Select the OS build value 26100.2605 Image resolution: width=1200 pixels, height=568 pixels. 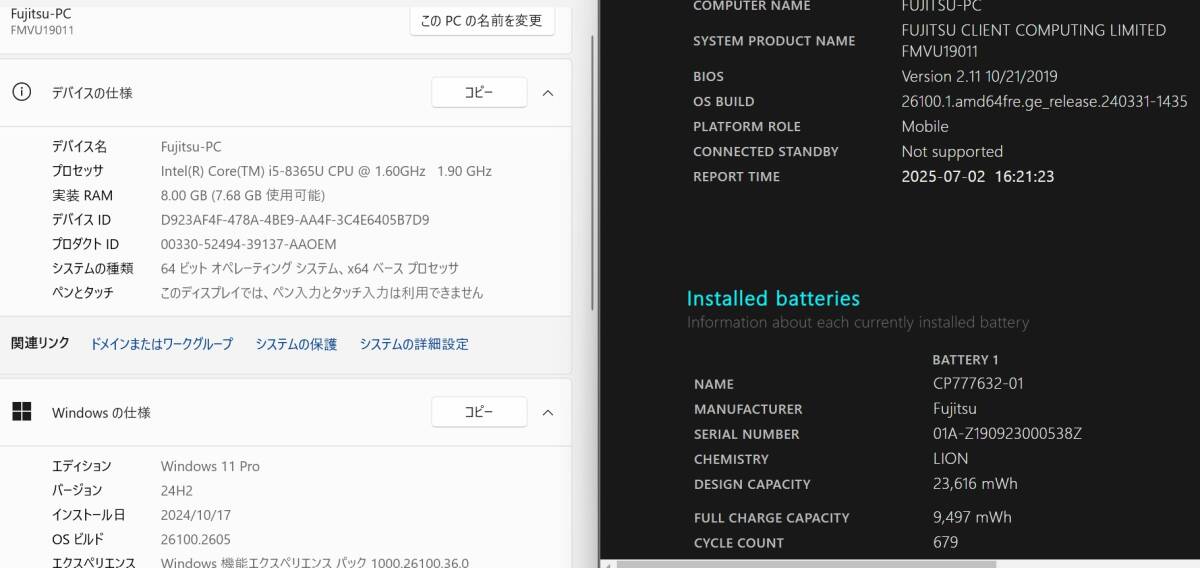point(196,539)
